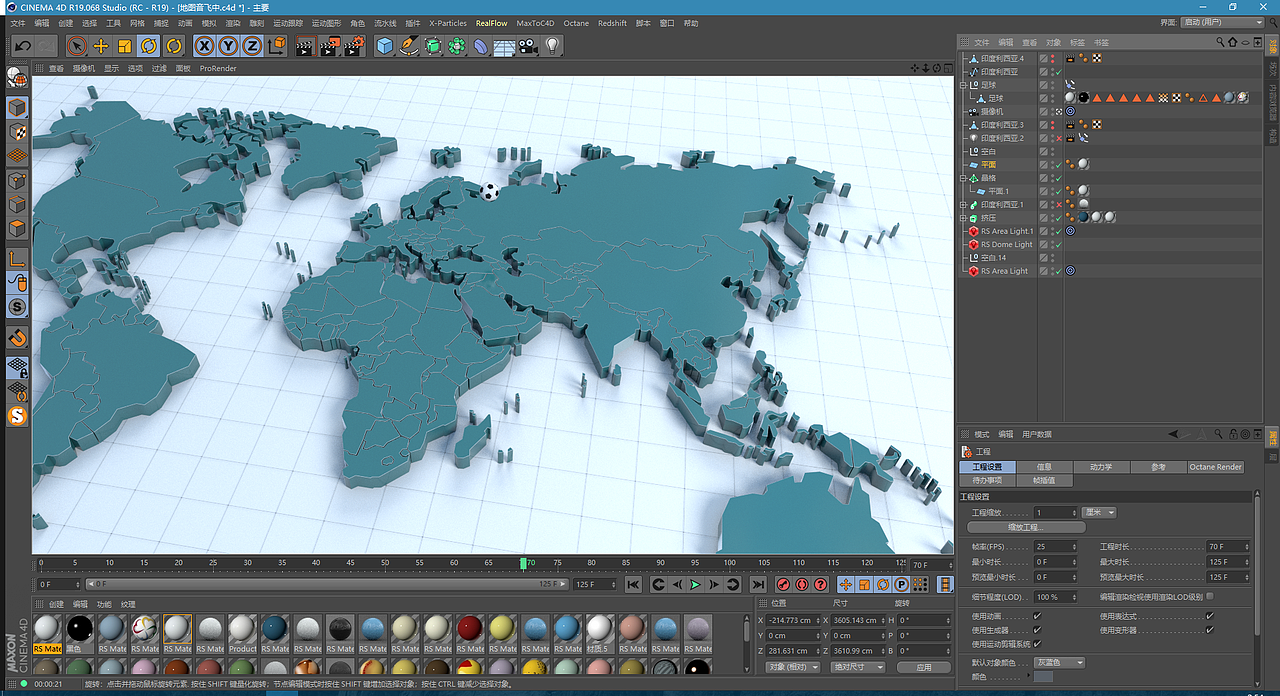Switch the coordinate system icon
This screenshot has width=1280, height=696.
coord(277,46)
